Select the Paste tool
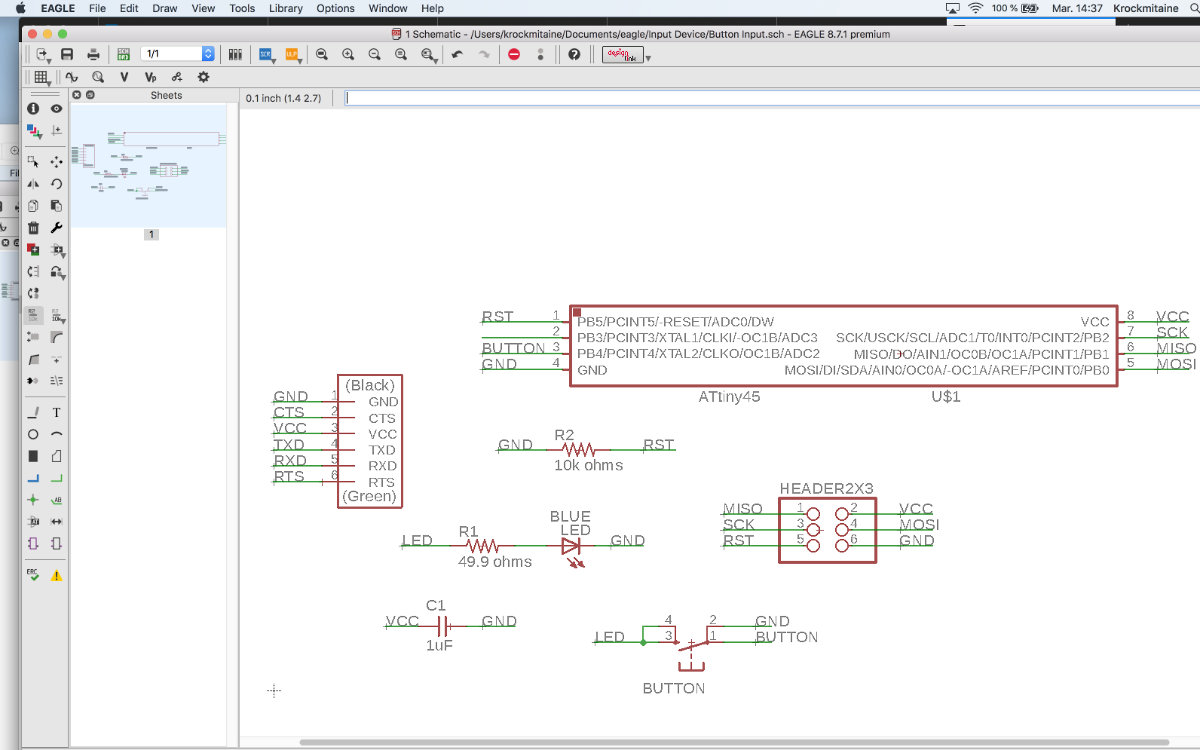The image size is (1200, 750). 57,205
